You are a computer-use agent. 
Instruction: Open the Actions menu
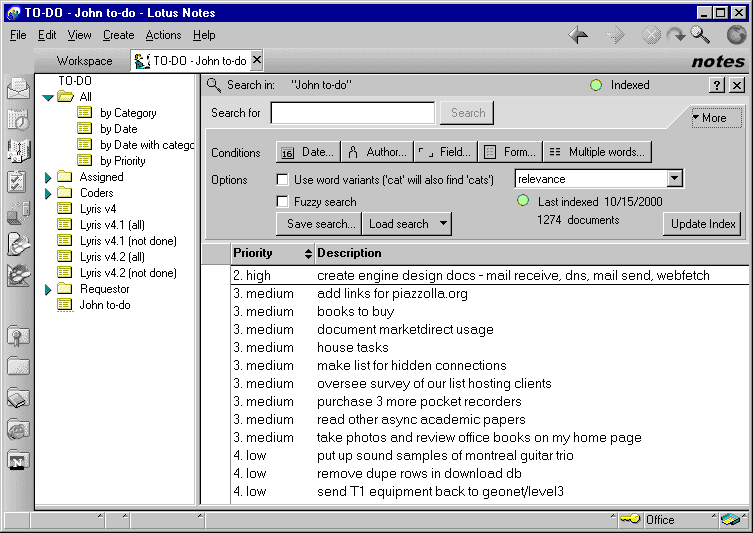pos(163,35)
